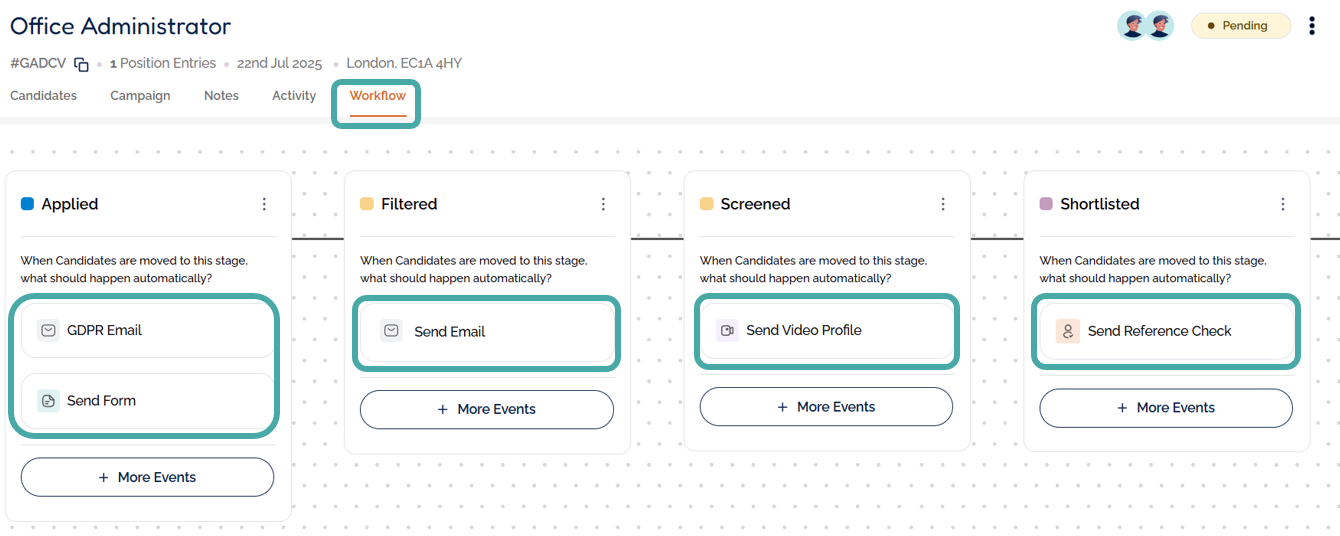Click the blue Applied stage color square
This screenshot has height=536, width=1340.
pyautogui.click(x=28, y=204)
